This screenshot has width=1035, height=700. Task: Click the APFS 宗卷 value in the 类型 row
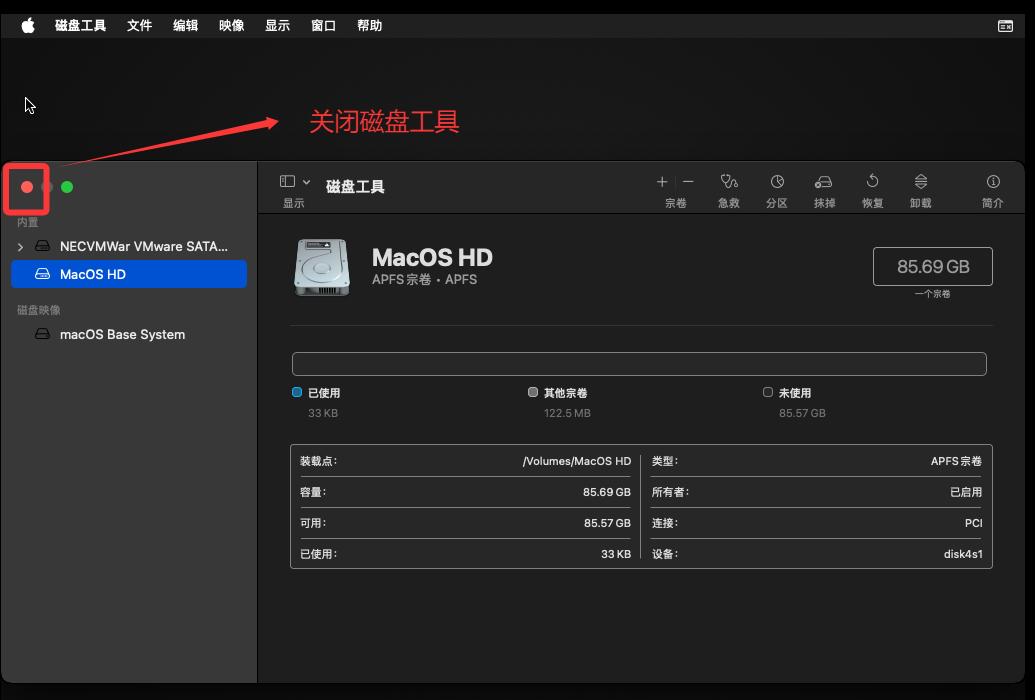[956, 462]
